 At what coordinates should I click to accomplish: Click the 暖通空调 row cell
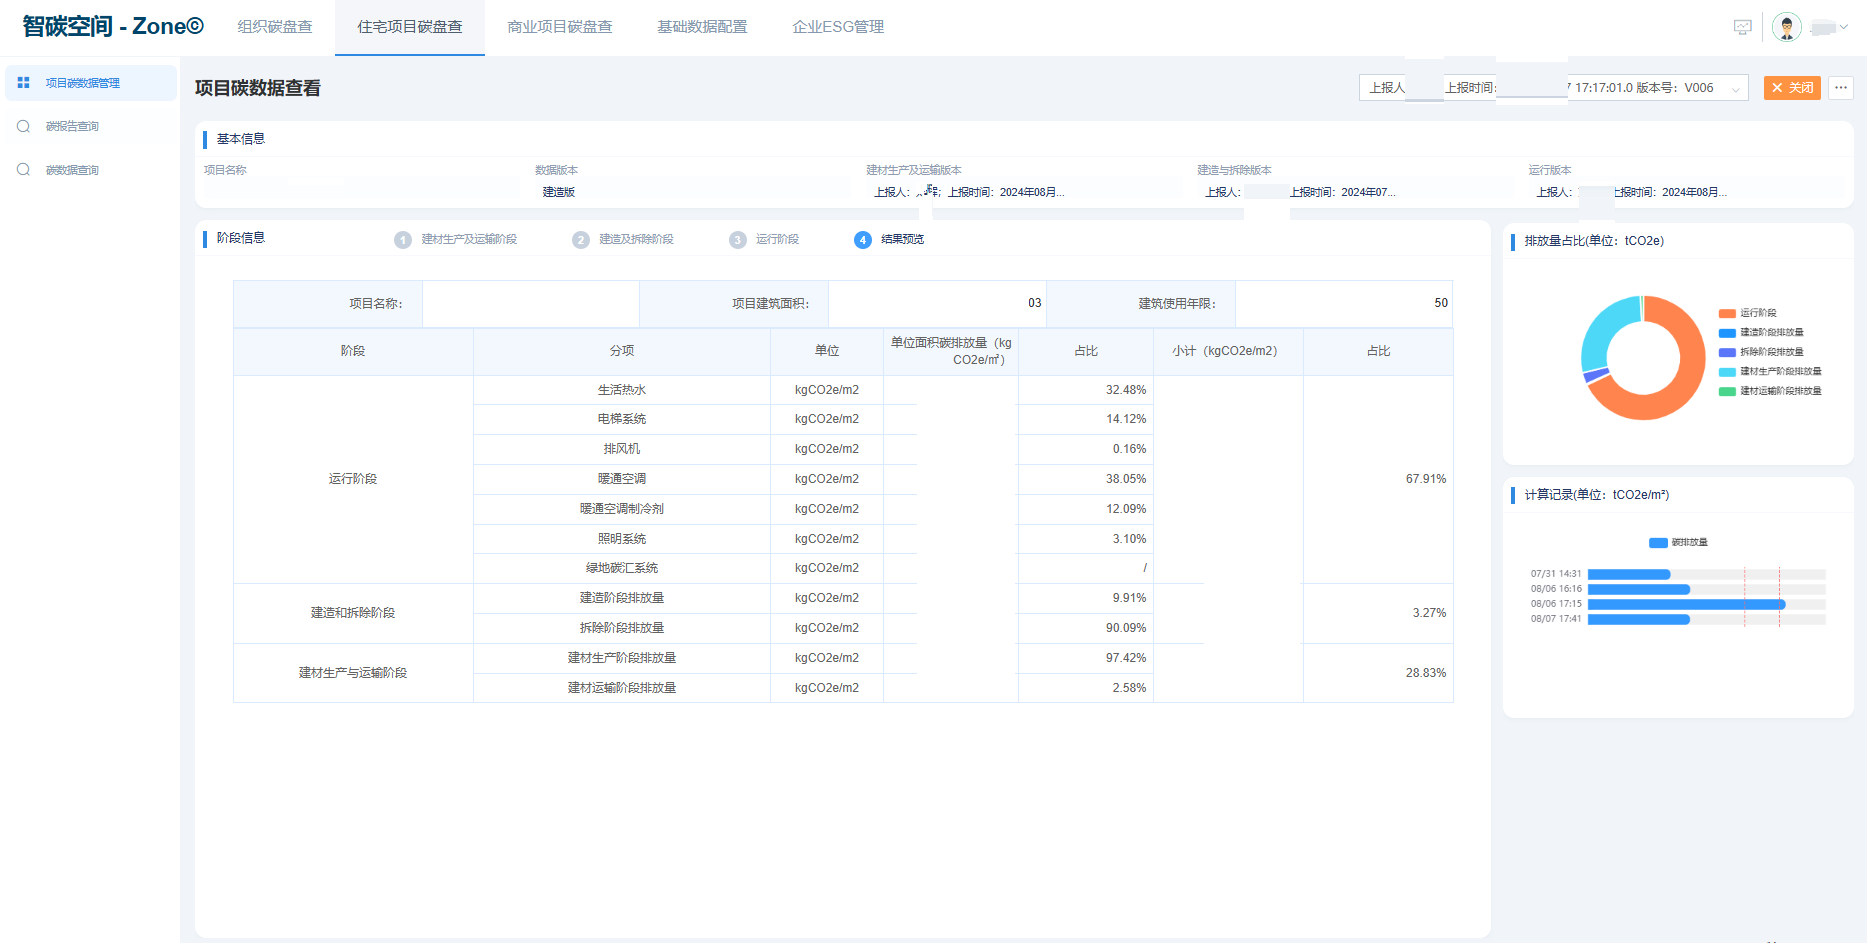point(622,479)
